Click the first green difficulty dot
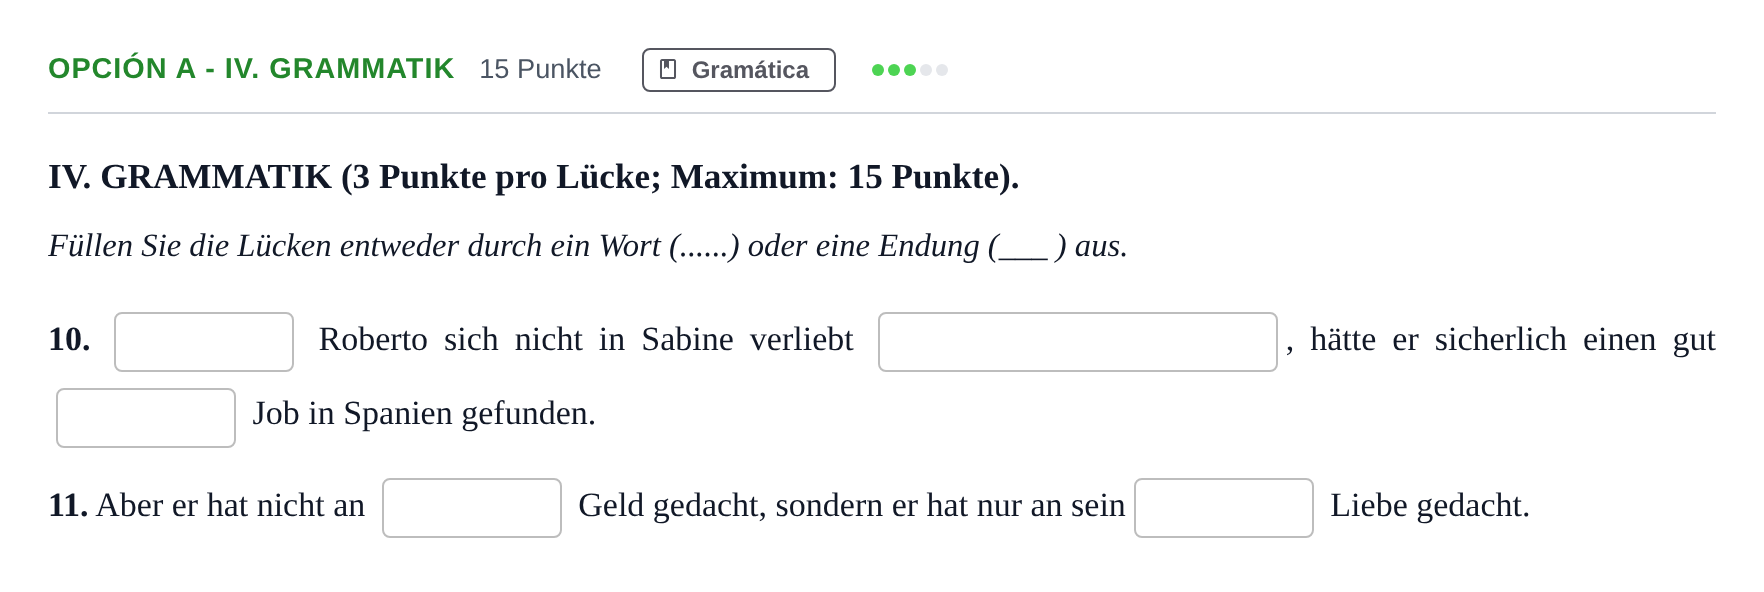 pyautogui.click(x=878, y=70)
